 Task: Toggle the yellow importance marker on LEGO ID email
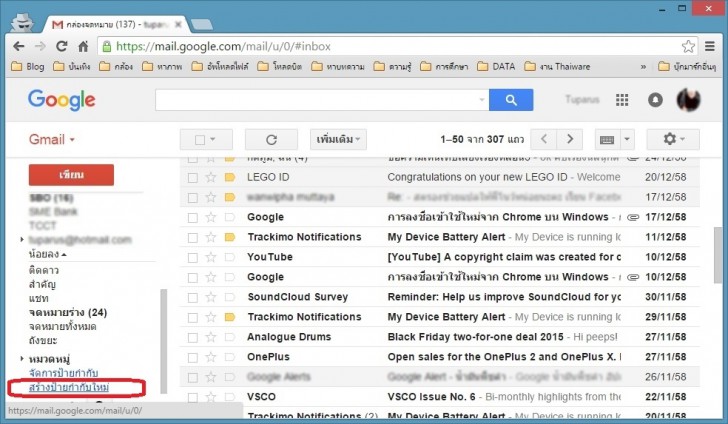pyautogui.click(x=230, y=177)
